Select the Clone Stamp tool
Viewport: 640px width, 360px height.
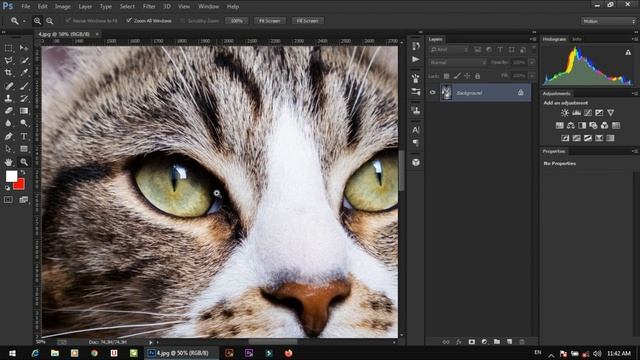8,98
